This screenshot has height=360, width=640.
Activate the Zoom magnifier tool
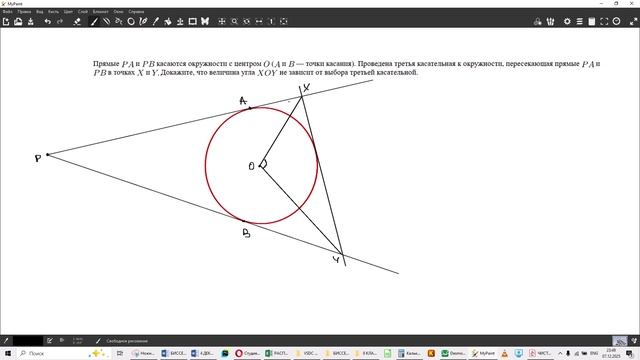234,21
